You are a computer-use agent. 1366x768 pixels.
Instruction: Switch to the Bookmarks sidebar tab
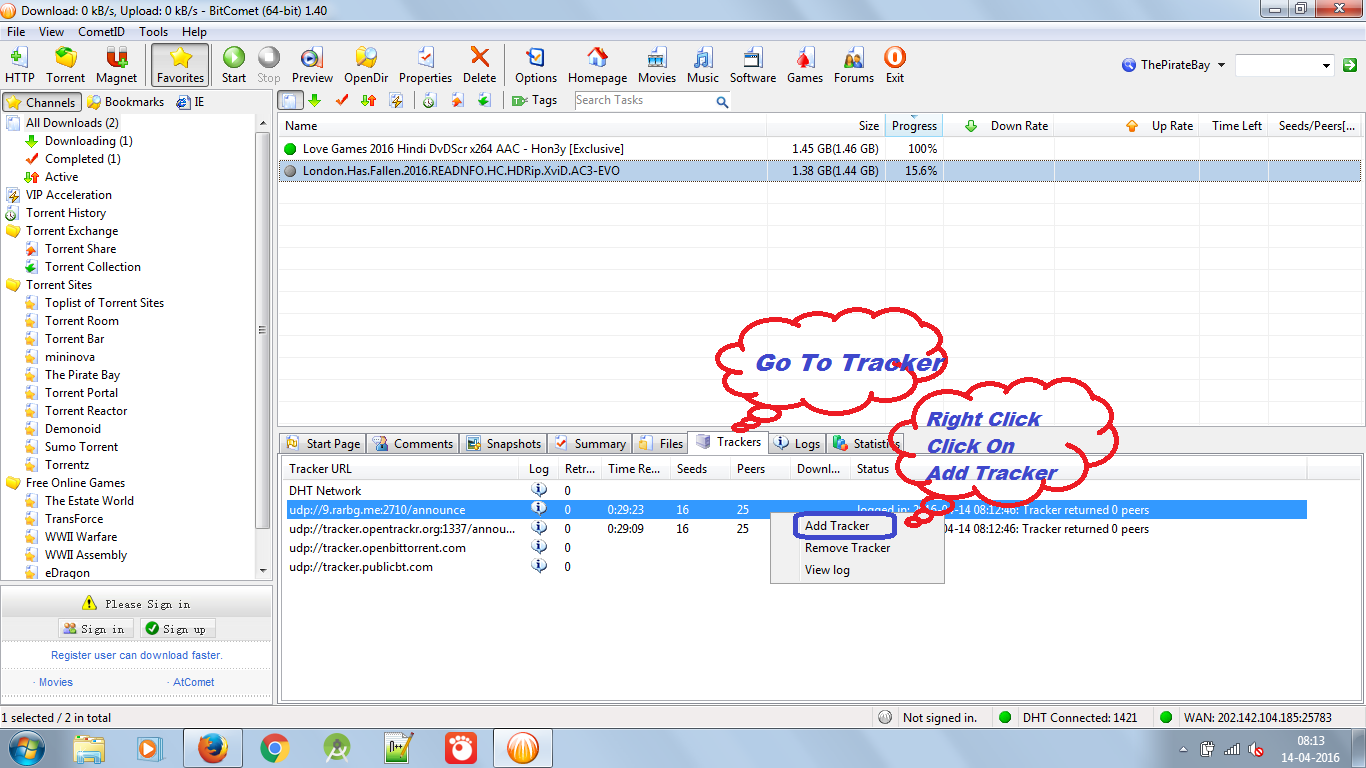[126, 102]
